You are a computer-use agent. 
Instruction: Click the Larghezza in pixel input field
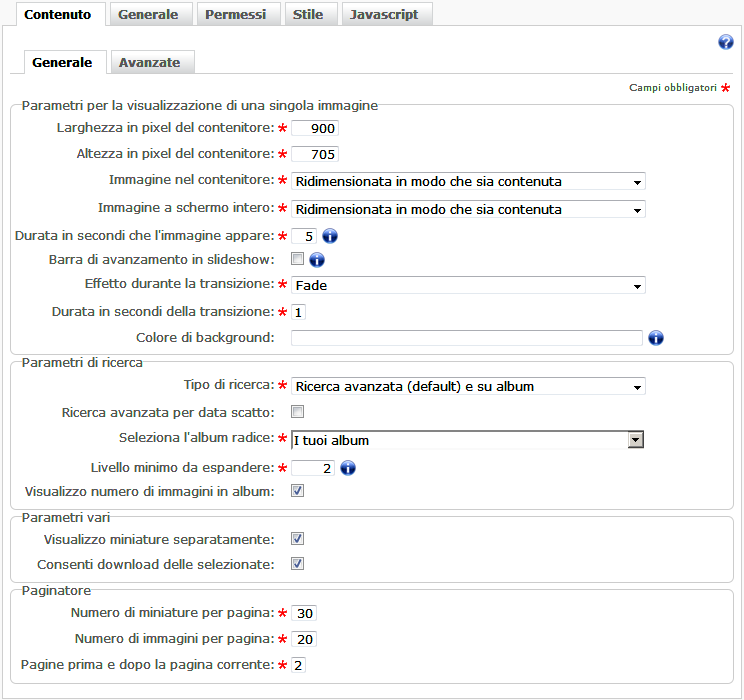pyautogui.click(x=315, y=128)
